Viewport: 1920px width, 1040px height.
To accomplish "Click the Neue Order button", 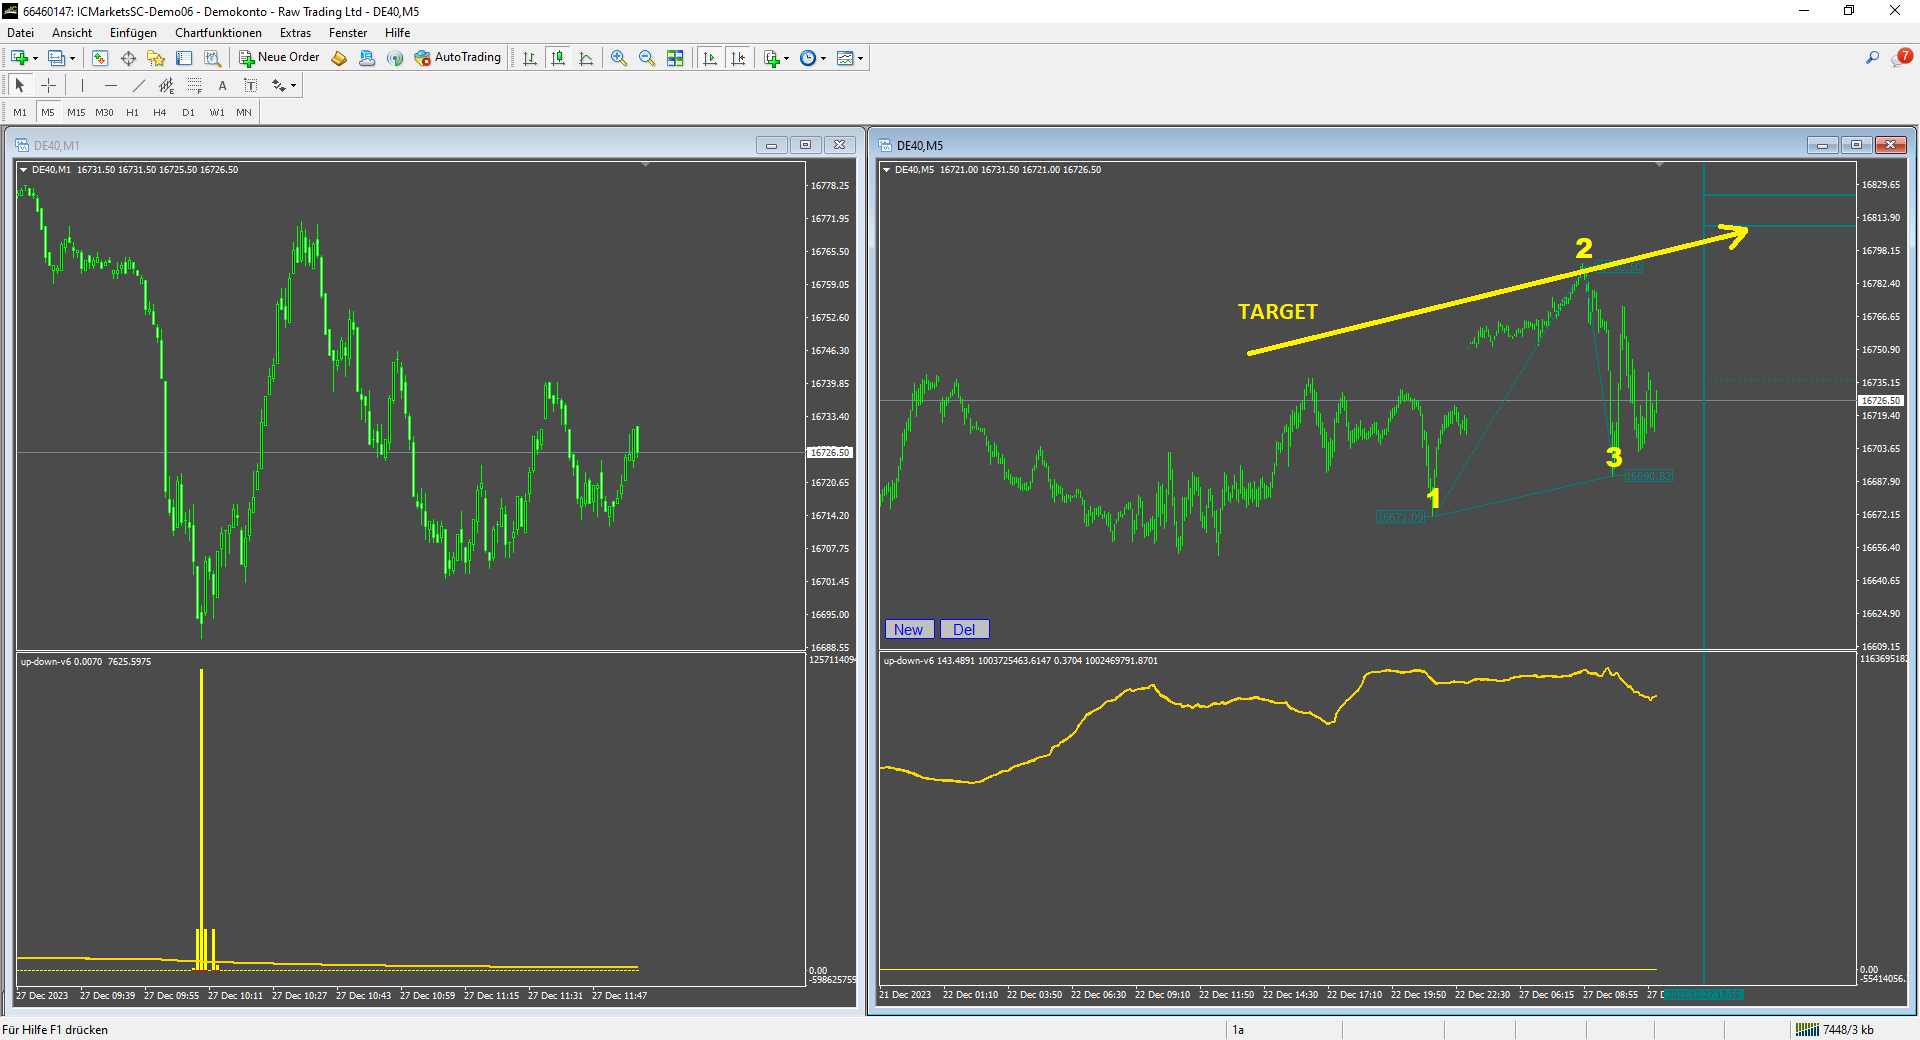I will pos(279,58).
